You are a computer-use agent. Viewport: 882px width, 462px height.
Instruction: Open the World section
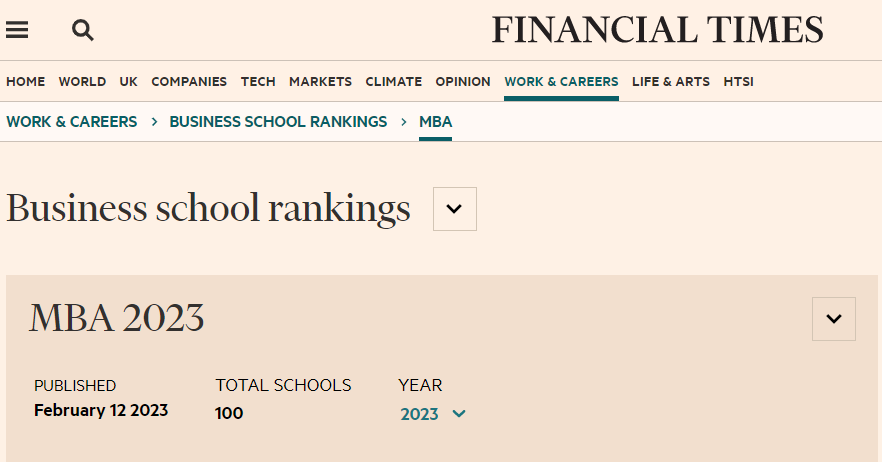(x=82, y=82)
